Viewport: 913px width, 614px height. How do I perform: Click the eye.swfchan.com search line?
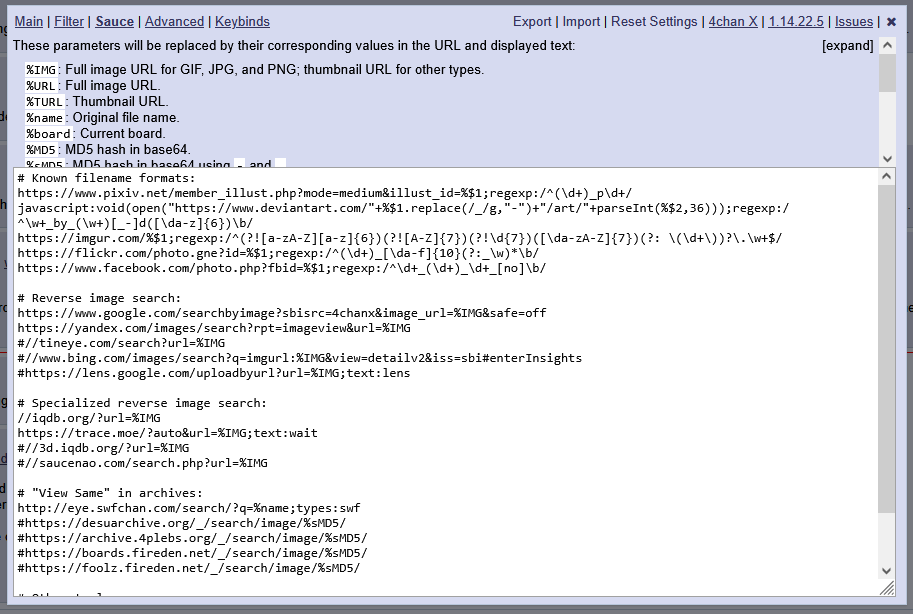pyautogui.click(x=189, y=508)
